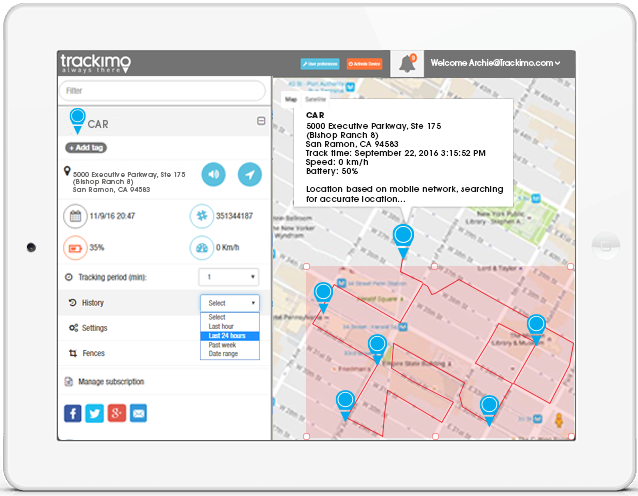638x496 pixels.
Task: Share via the Facebook icon
Action: [72, 413]
